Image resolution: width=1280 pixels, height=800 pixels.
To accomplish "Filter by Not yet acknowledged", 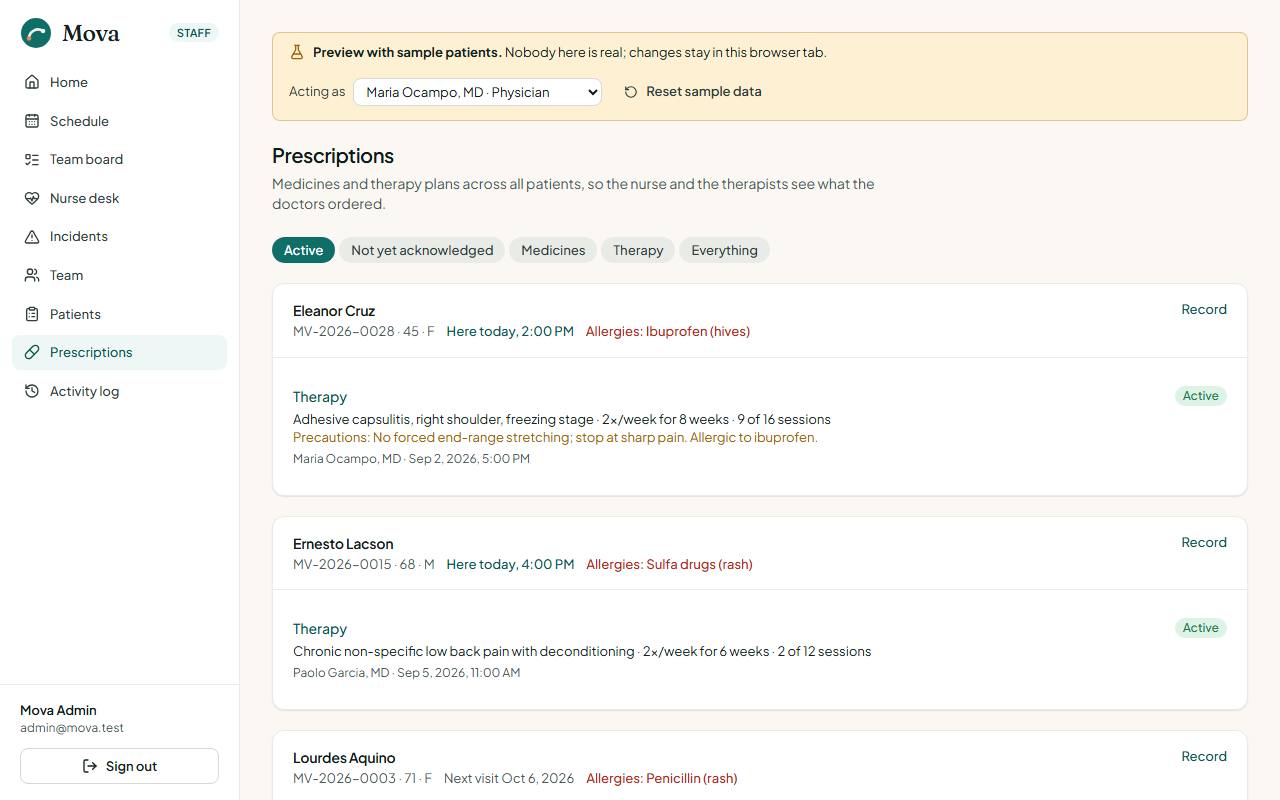I will coord(422,250).
